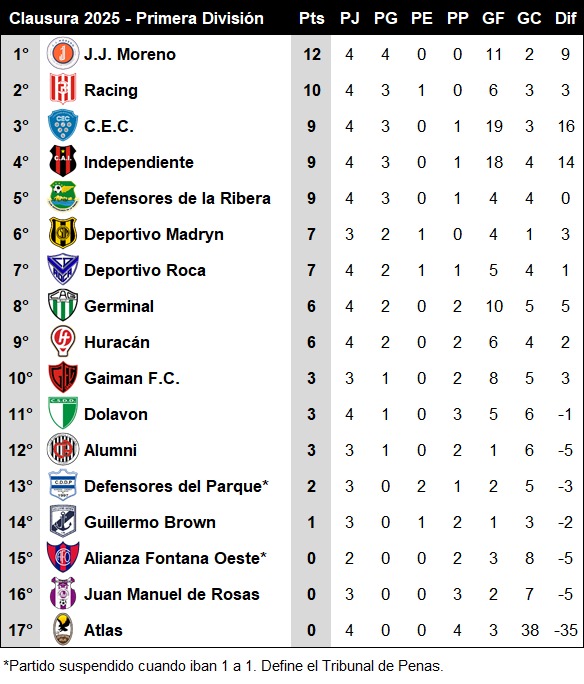
Task: Click the J.J. Moreno club crest
Action: (x=63, y=54)
